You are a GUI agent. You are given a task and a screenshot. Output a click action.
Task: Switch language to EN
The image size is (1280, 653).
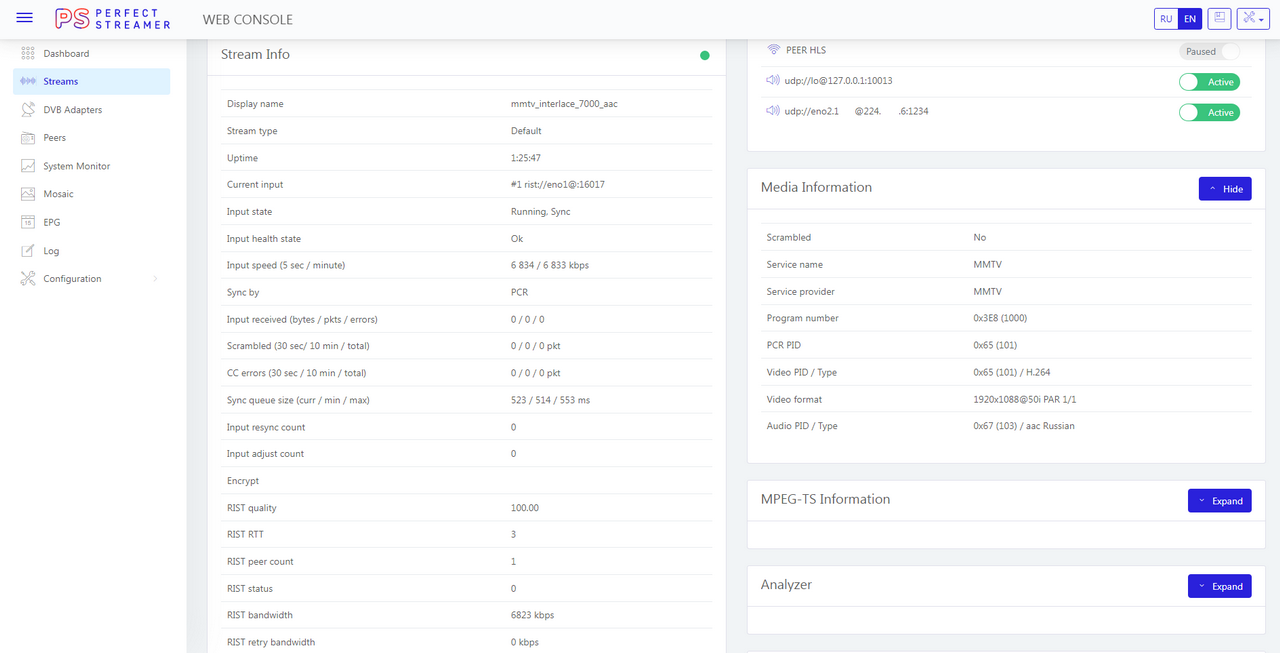[1190, 19]
